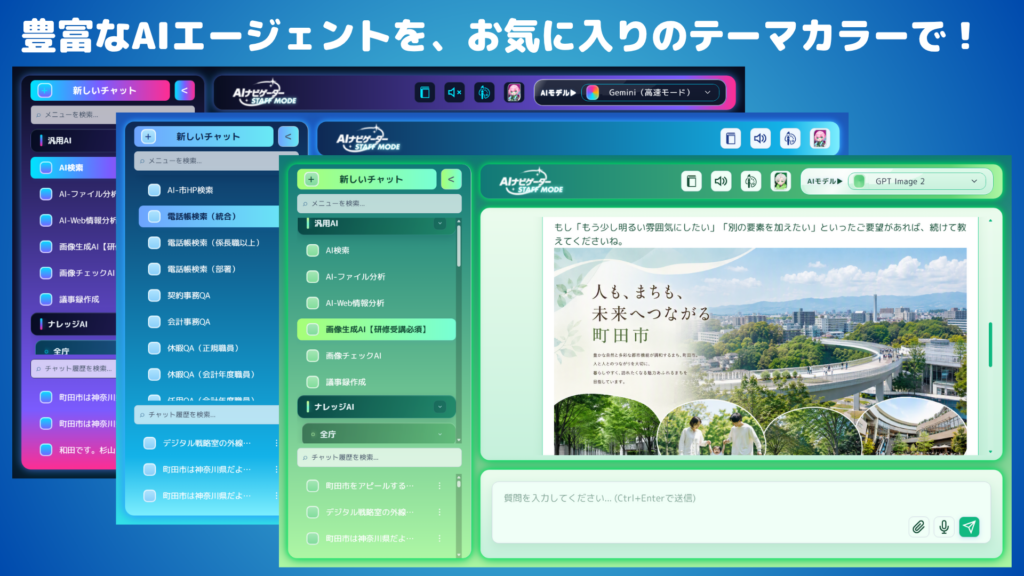Open three-dot menu for 町田市をアピールする chat
1024x576 pixels.
pos(440,486)
